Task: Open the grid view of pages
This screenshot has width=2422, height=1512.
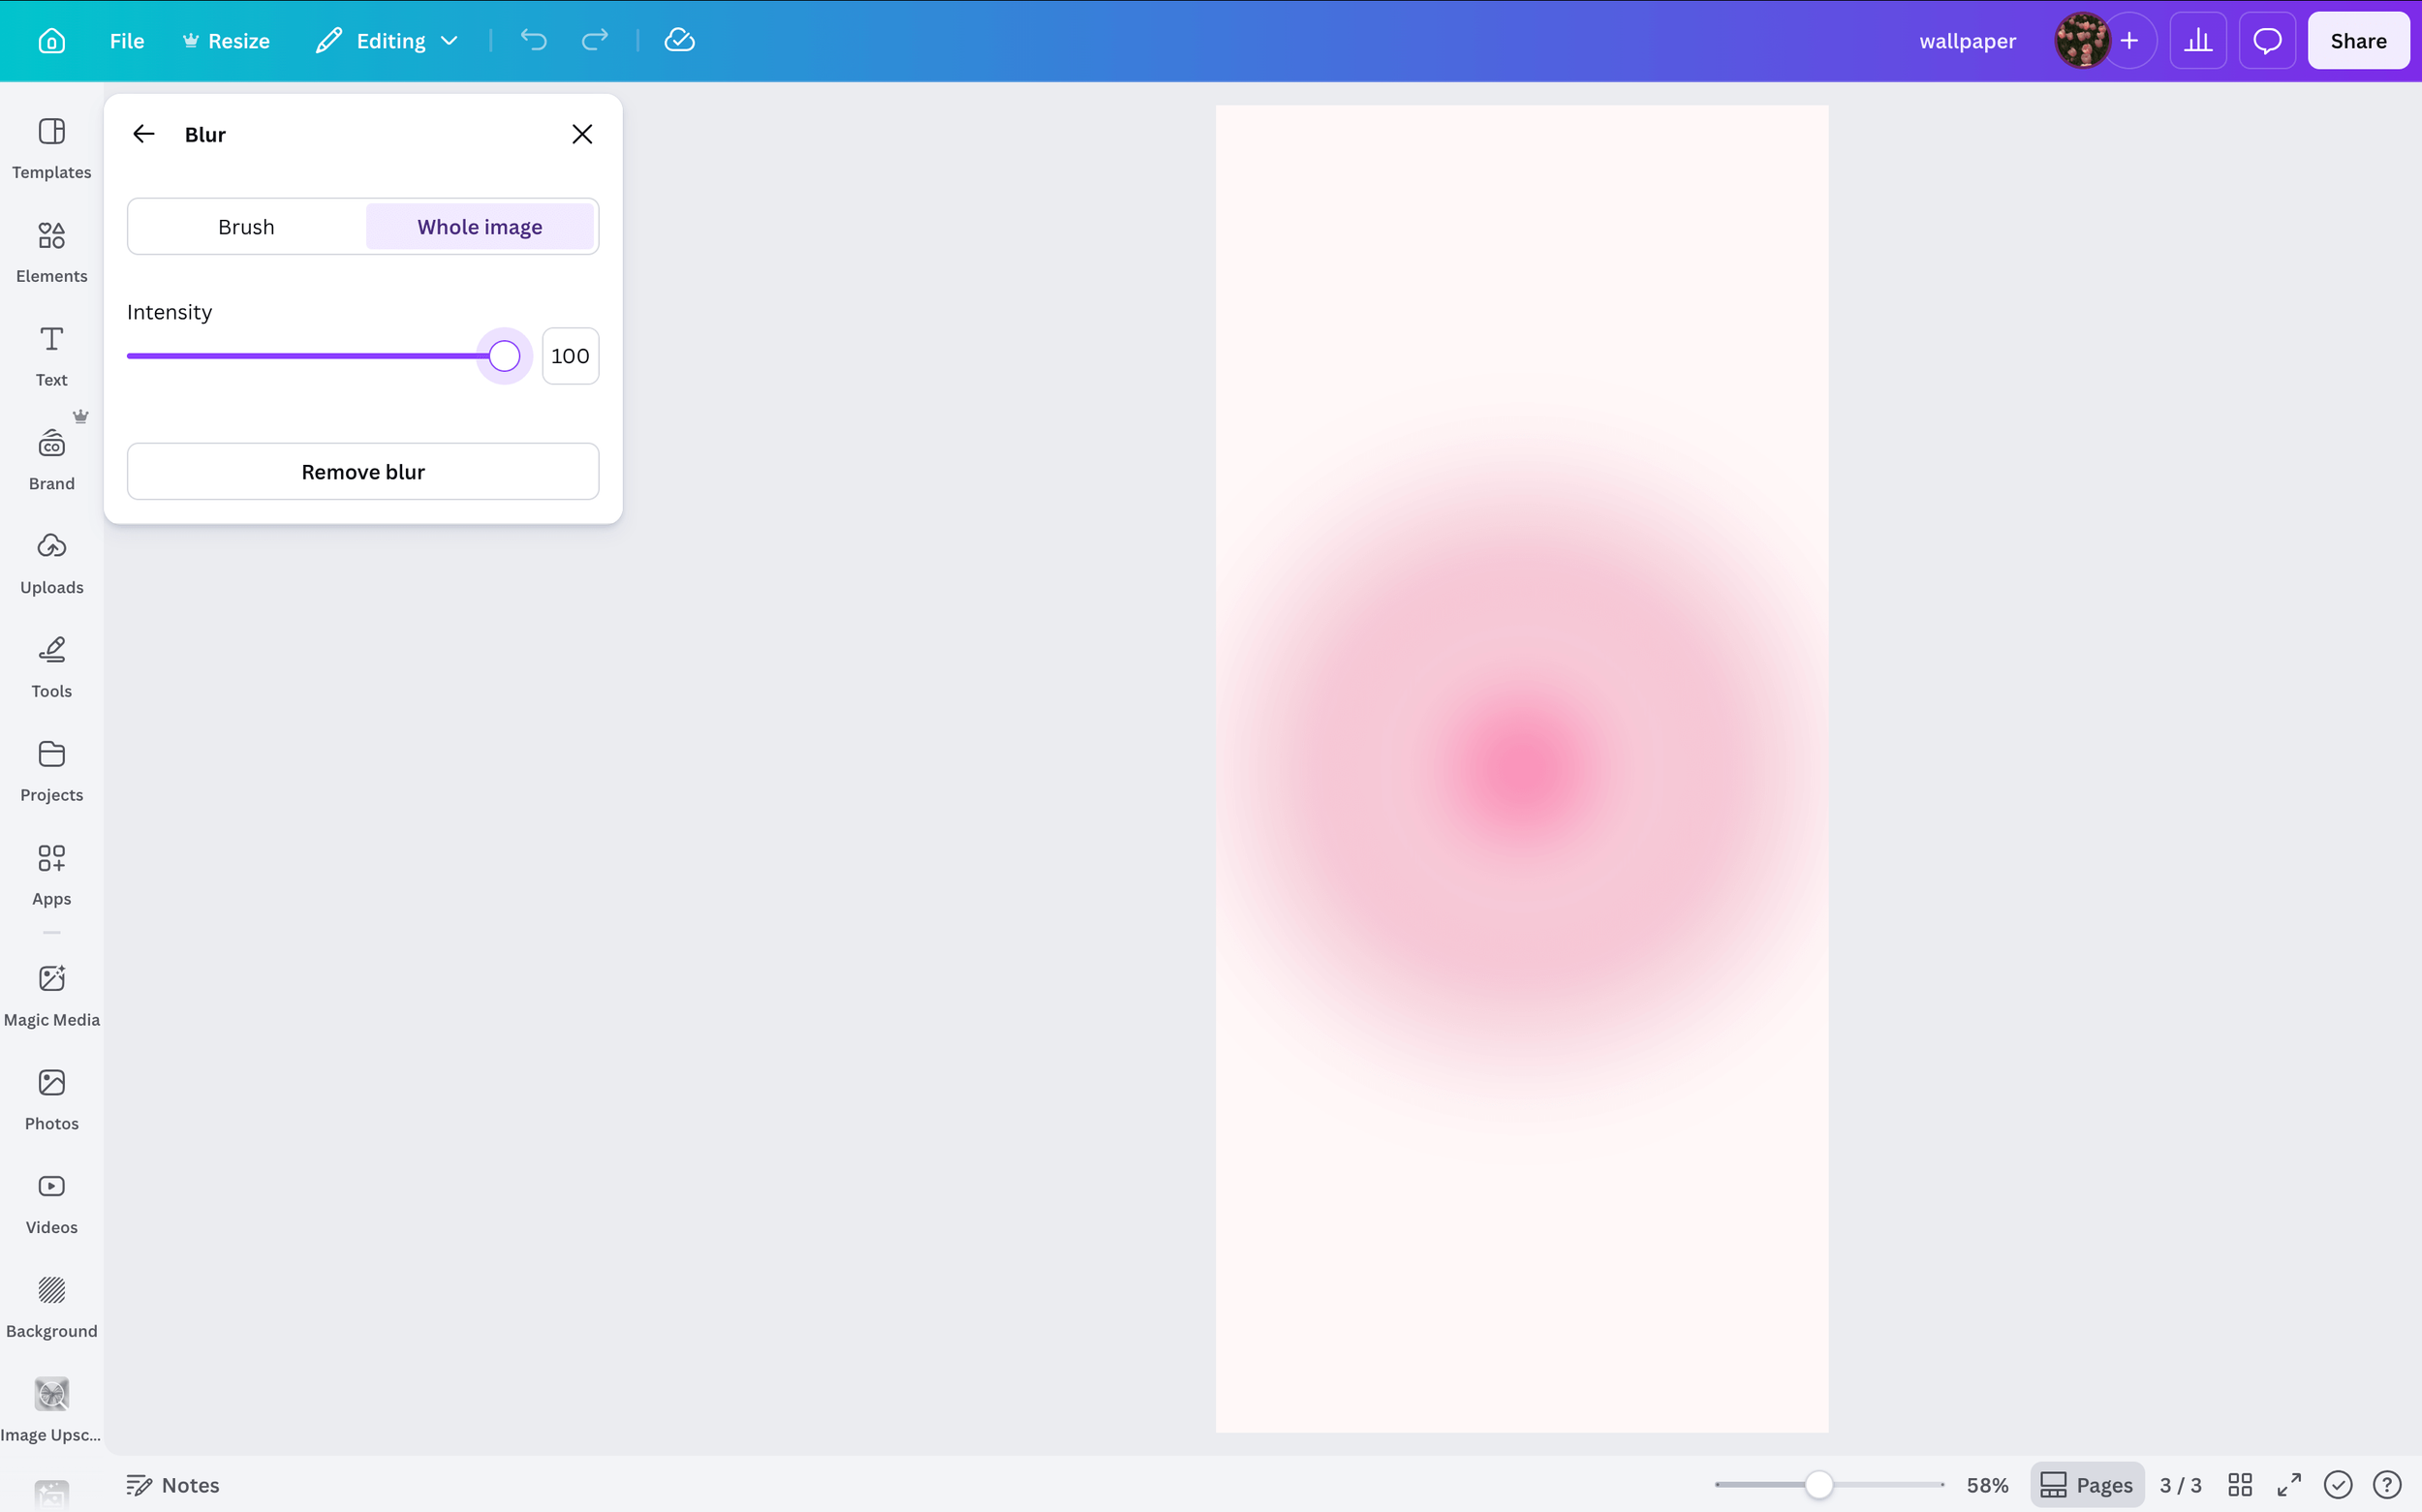Action: point(2240,1485)
